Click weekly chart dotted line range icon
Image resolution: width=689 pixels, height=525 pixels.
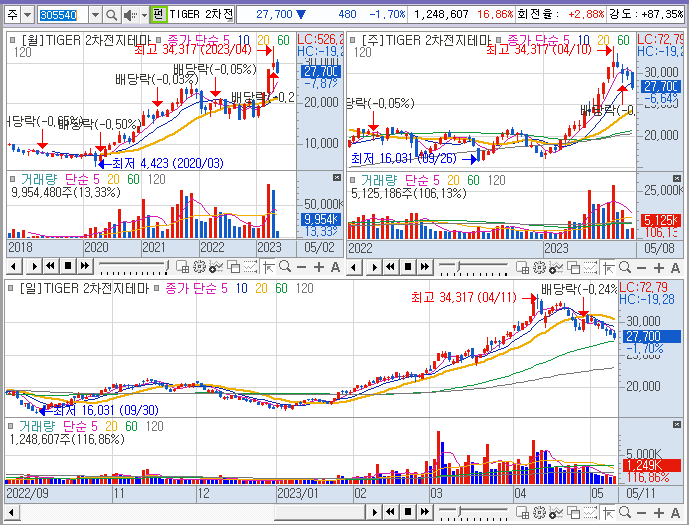(x=591, y=267)
